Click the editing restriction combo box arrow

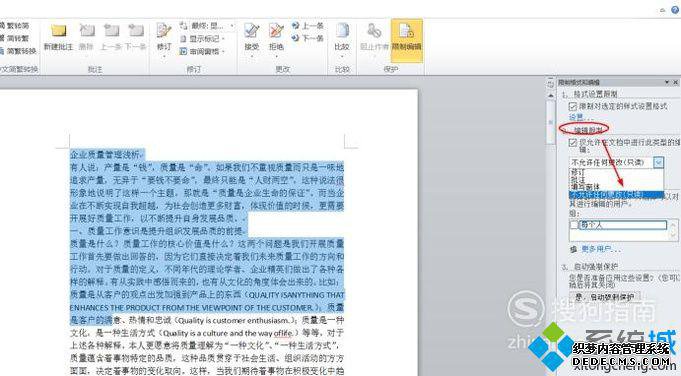pyautogui.click(x=658, y=162)
